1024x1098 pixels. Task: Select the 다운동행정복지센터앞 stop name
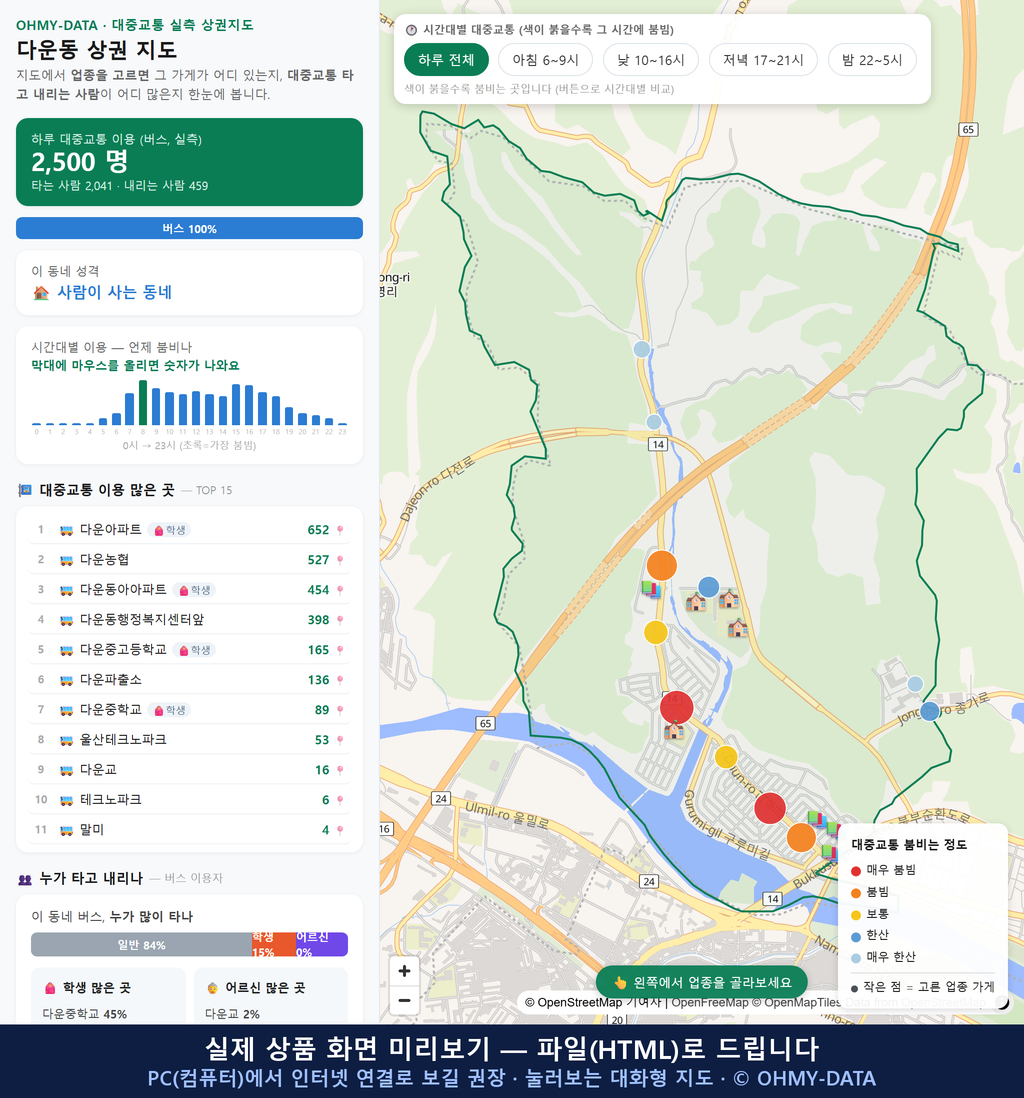[x=142, y=620]
